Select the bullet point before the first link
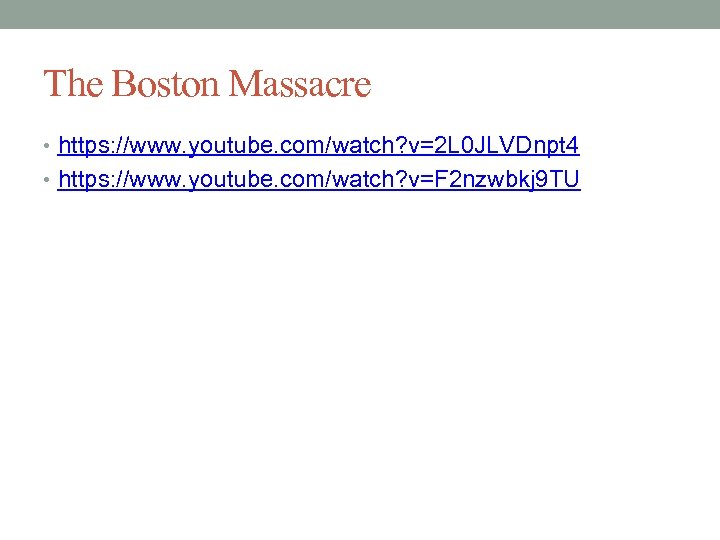720x540 pixels. 46,146
